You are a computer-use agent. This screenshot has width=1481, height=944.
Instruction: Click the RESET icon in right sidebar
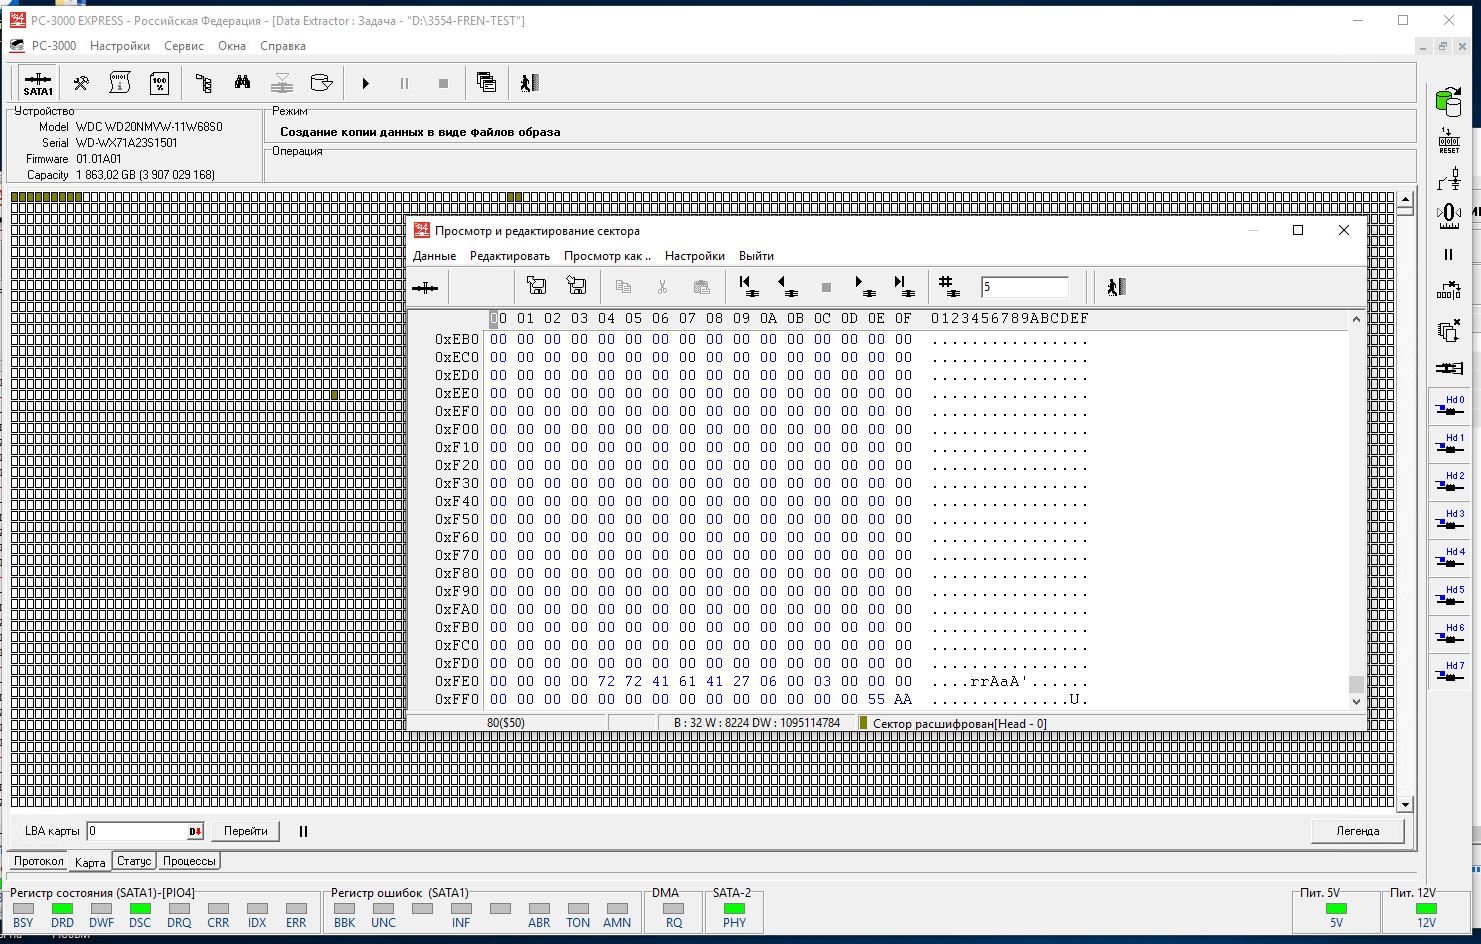coord(1449,140)
